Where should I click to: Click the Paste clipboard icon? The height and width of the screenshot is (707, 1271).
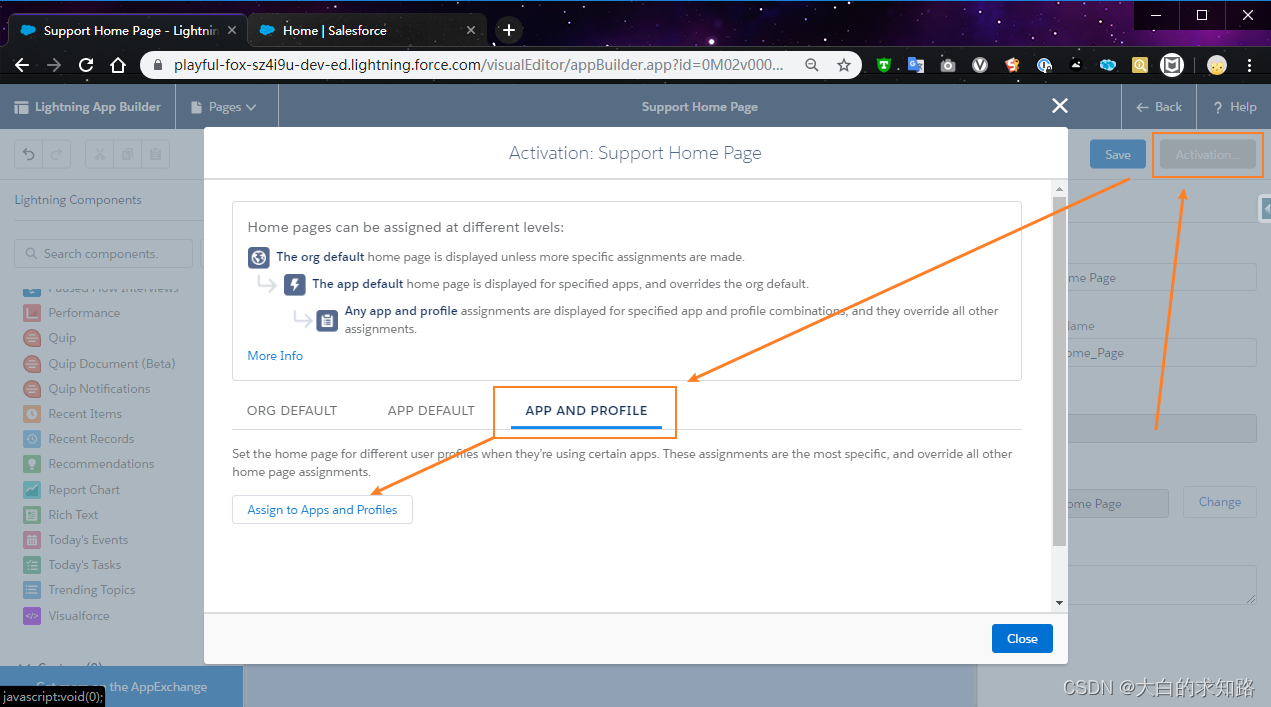tap(155, 154)
